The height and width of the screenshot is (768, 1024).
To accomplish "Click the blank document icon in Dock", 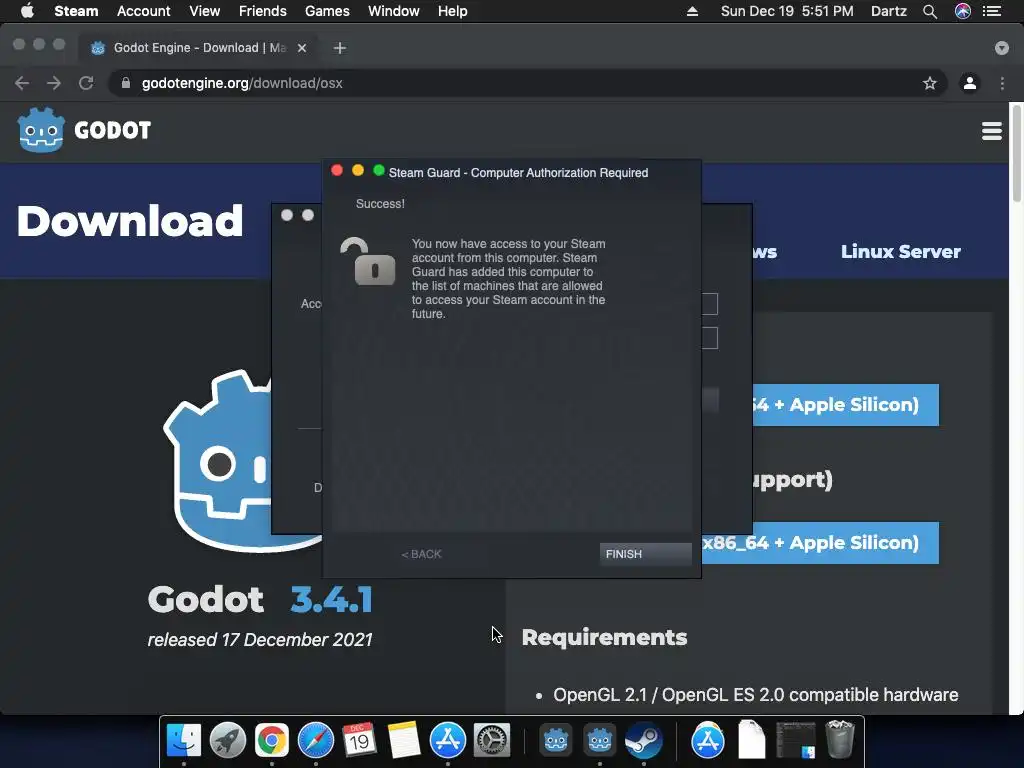I will coord(752,741).
